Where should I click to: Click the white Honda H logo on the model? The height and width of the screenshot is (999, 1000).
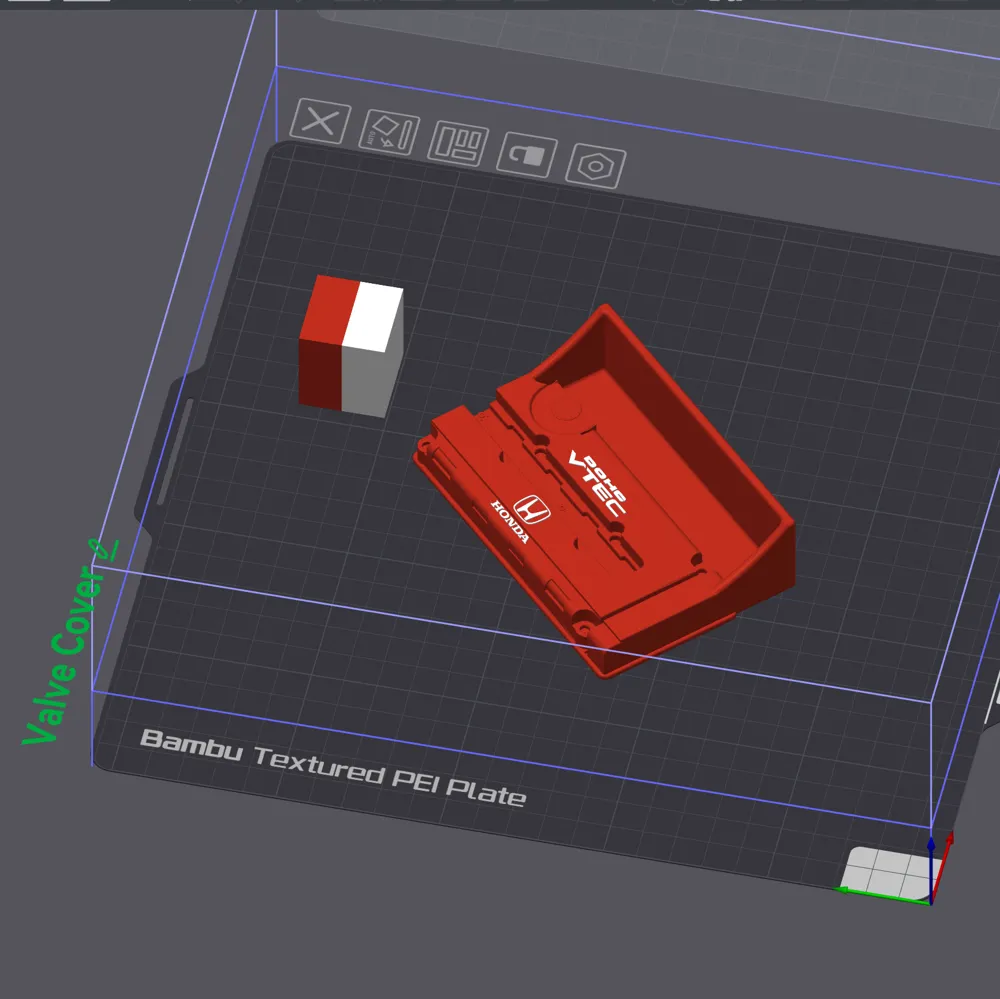[532, 510]
